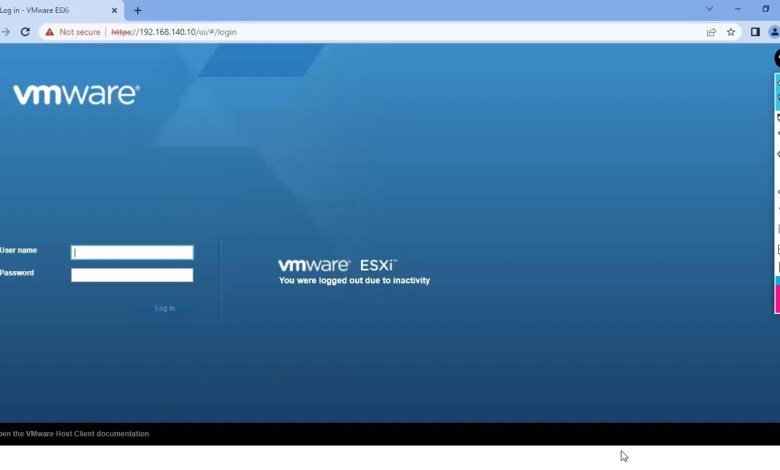Click the address bar URL 192.168.140.10
The height and width of the screenshot is (470, 780).
(174, 32)
